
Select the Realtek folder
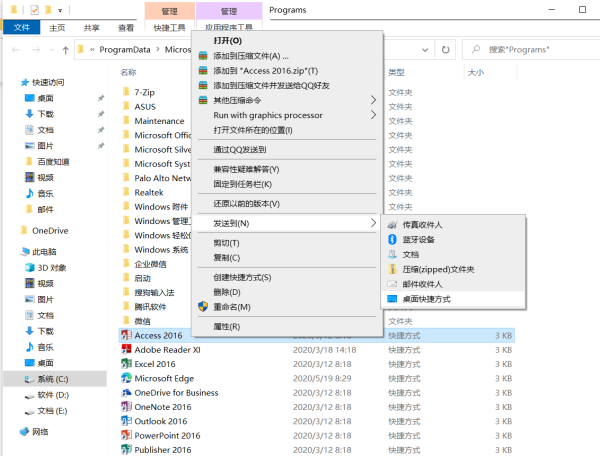tap(149, 192)
